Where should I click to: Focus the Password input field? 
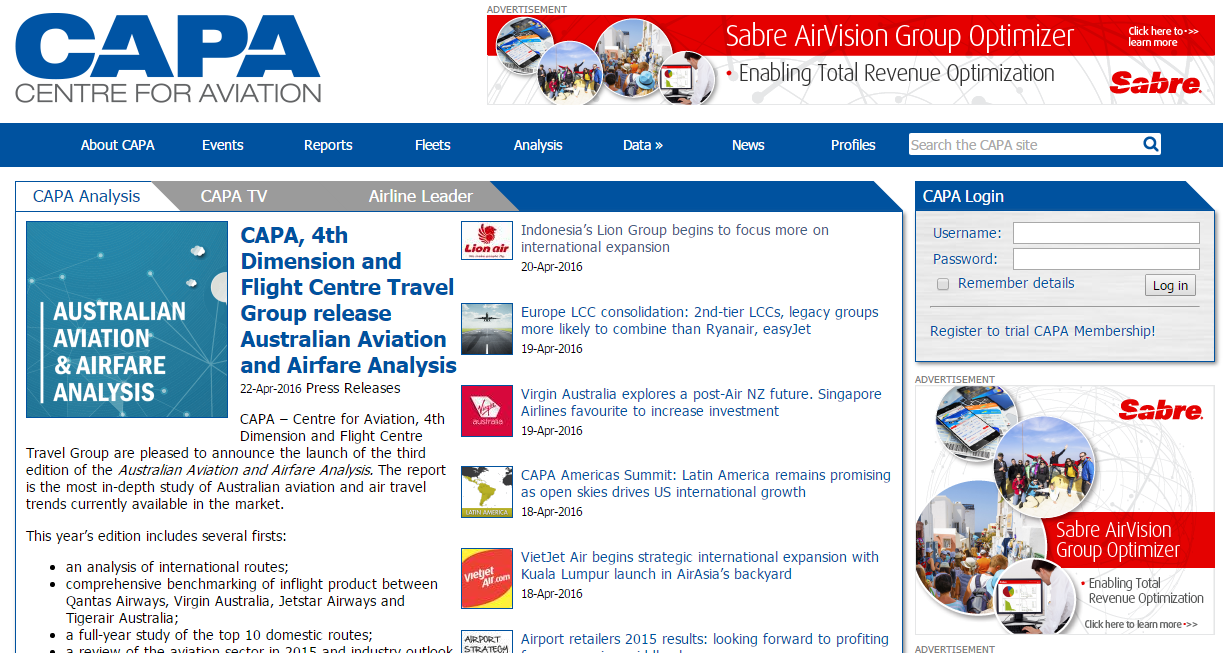pyautogui.click(x=1106, y=259)
